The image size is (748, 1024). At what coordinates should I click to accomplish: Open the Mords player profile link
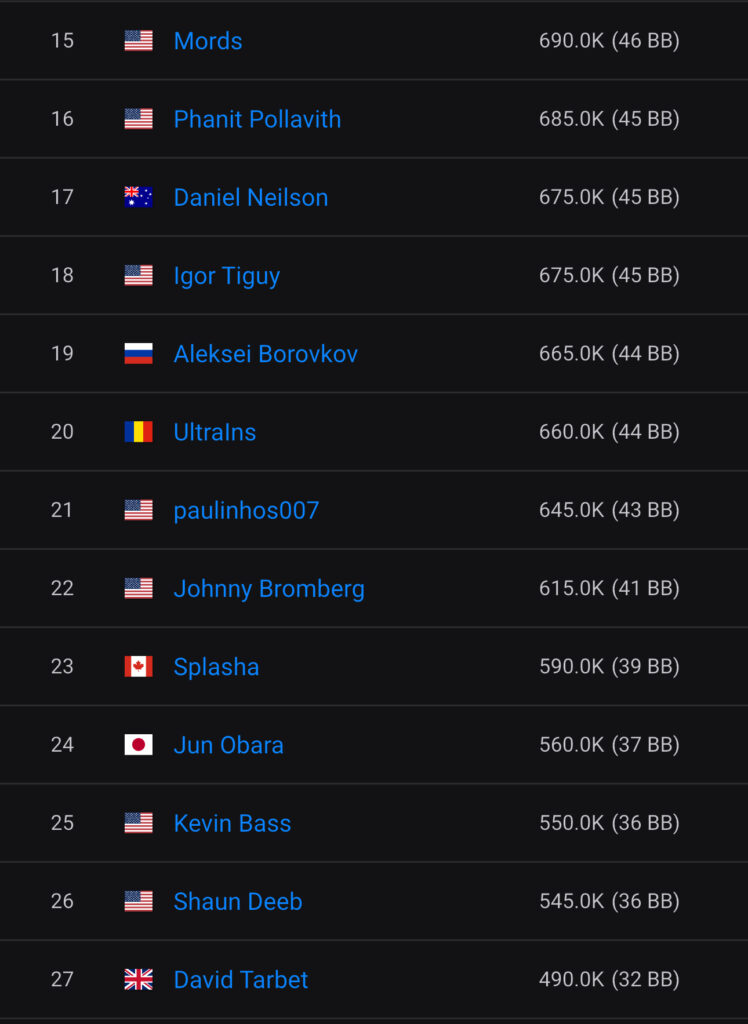point(208,41)
